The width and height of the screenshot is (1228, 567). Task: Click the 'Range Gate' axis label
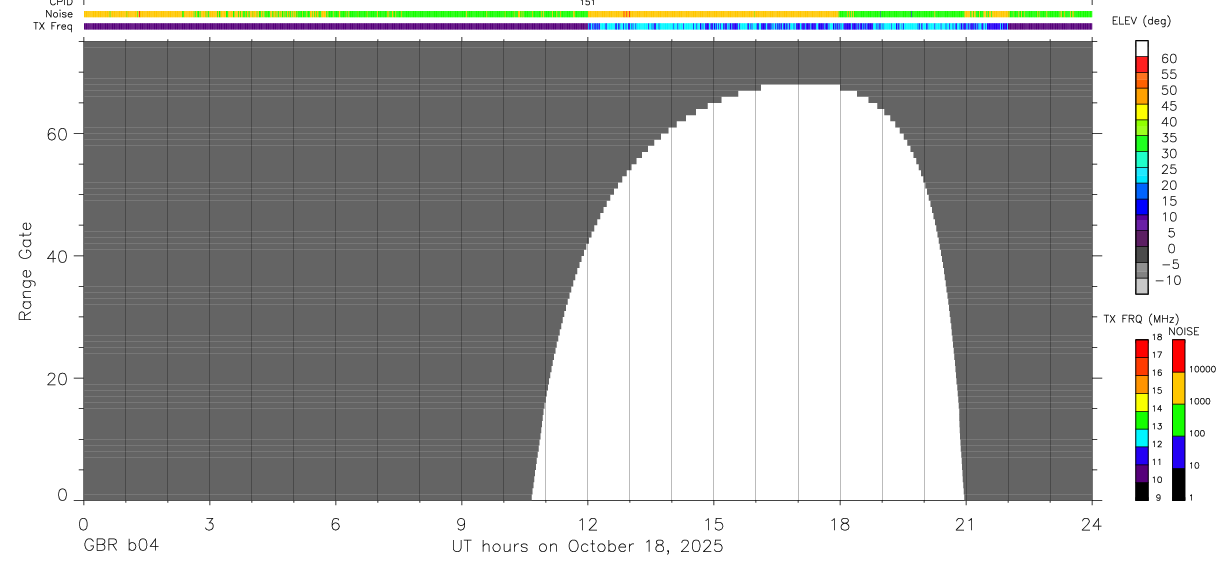click(26, 271)
